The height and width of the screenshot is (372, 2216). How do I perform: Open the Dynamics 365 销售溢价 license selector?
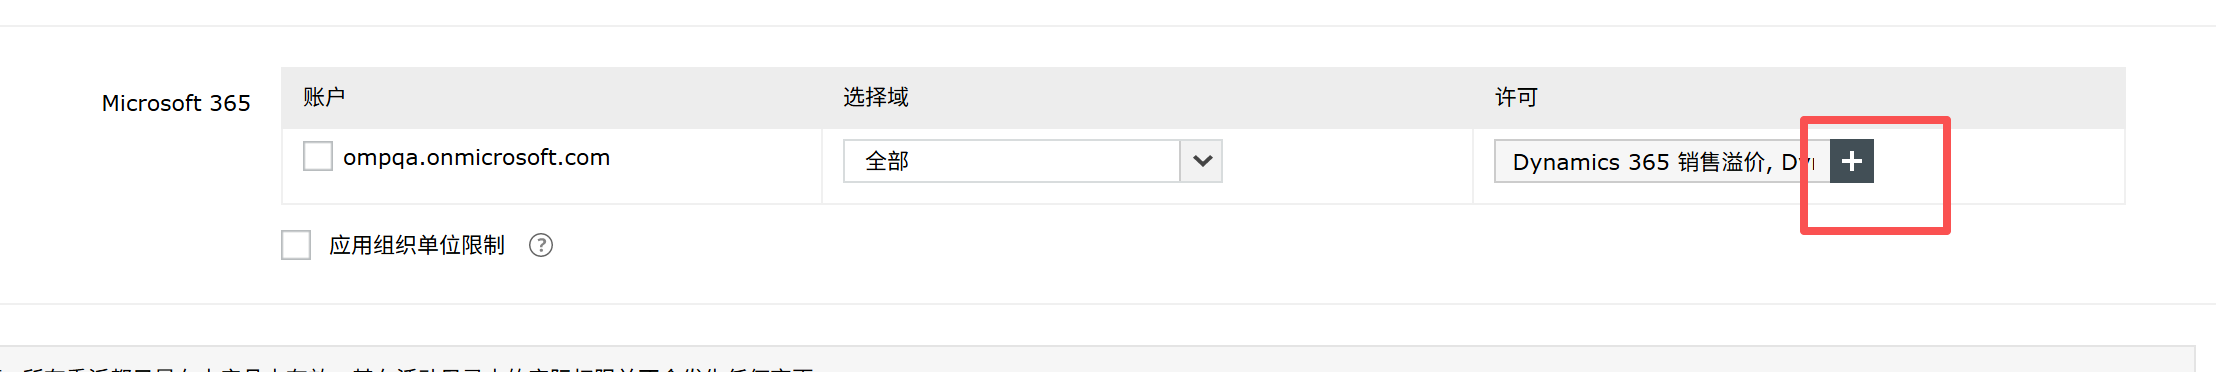click(1662, 161)
